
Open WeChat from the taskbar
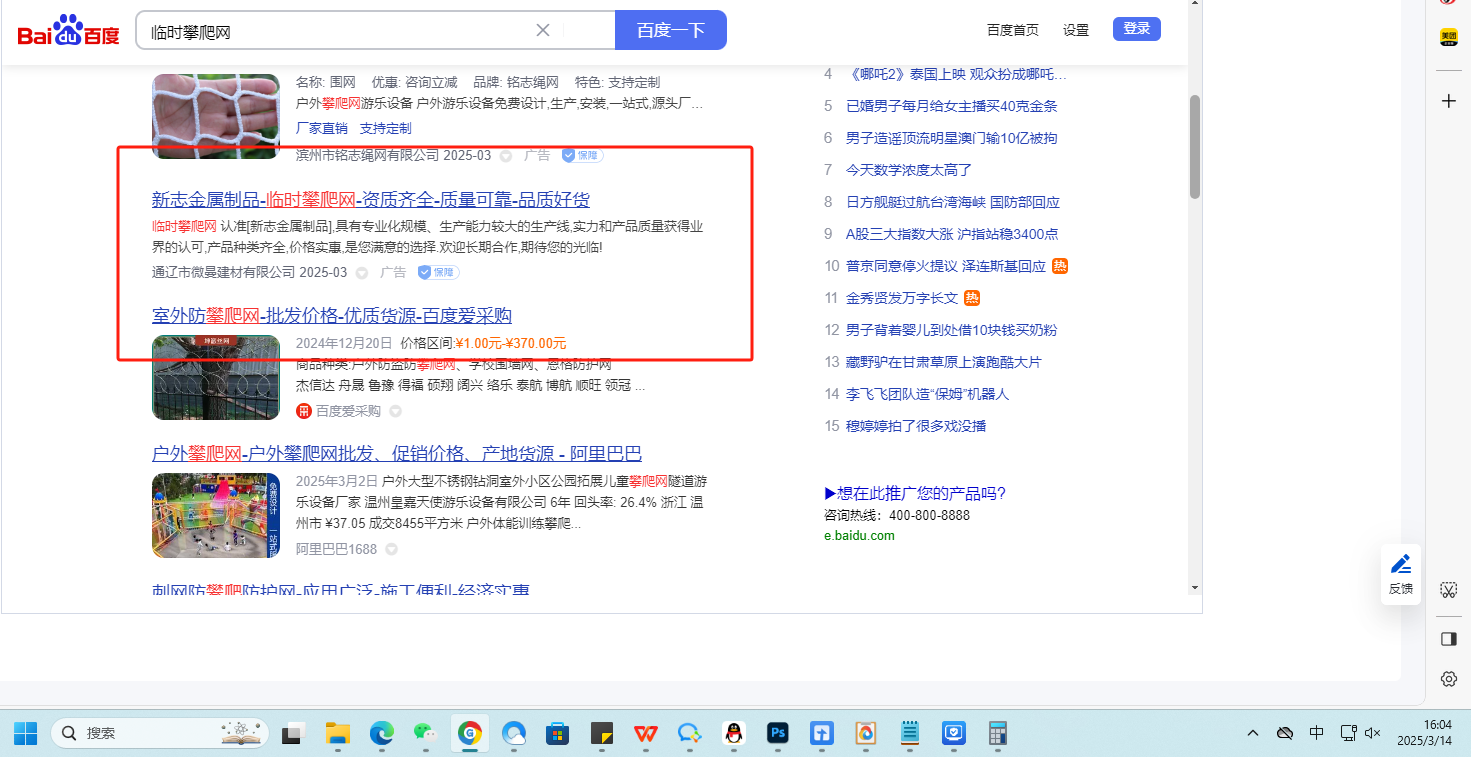(x=426, y=733)
